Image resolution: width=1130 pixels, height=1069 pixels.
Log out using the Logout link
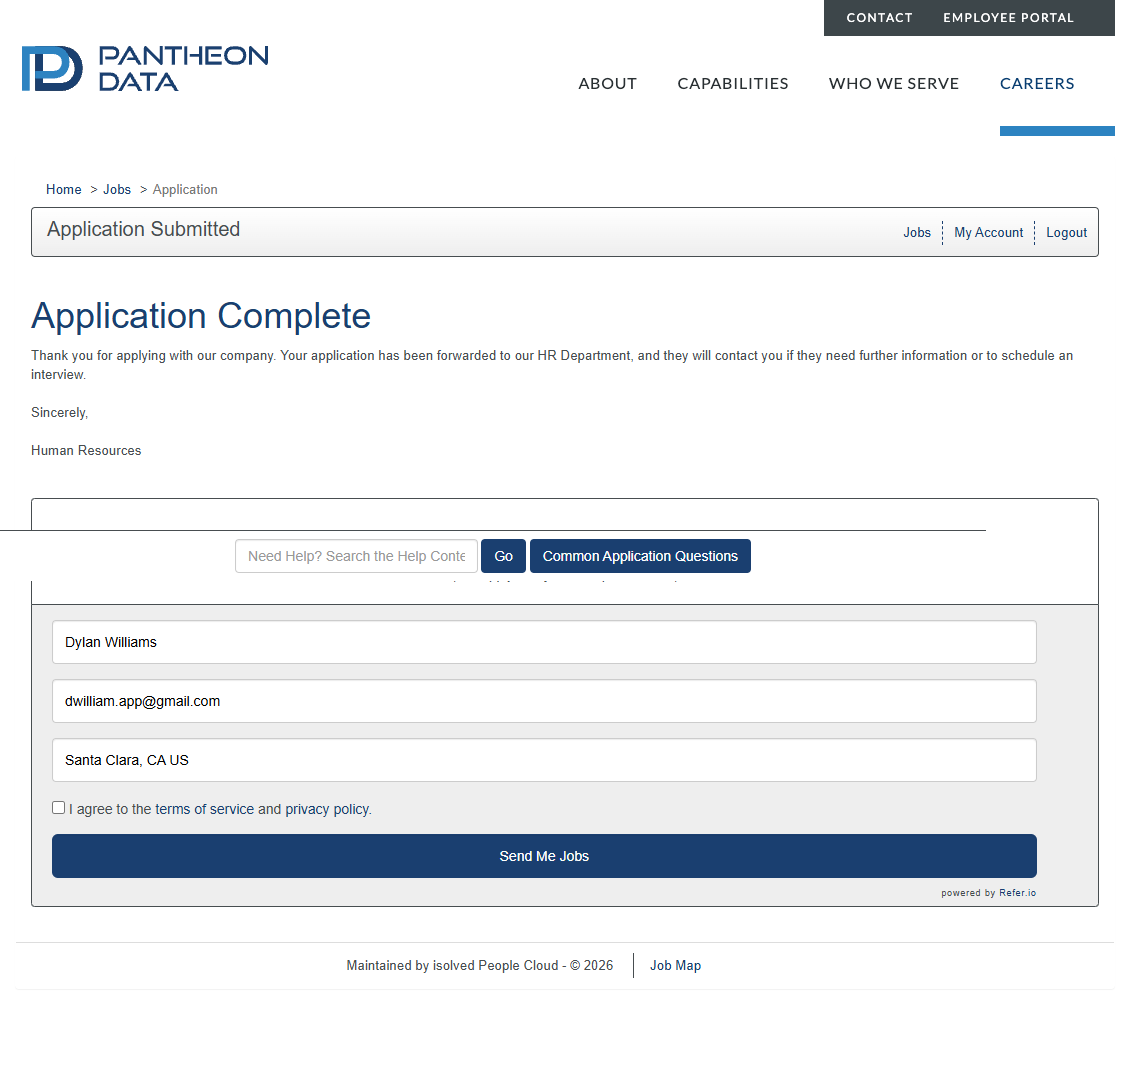(x=1066, y=233)
